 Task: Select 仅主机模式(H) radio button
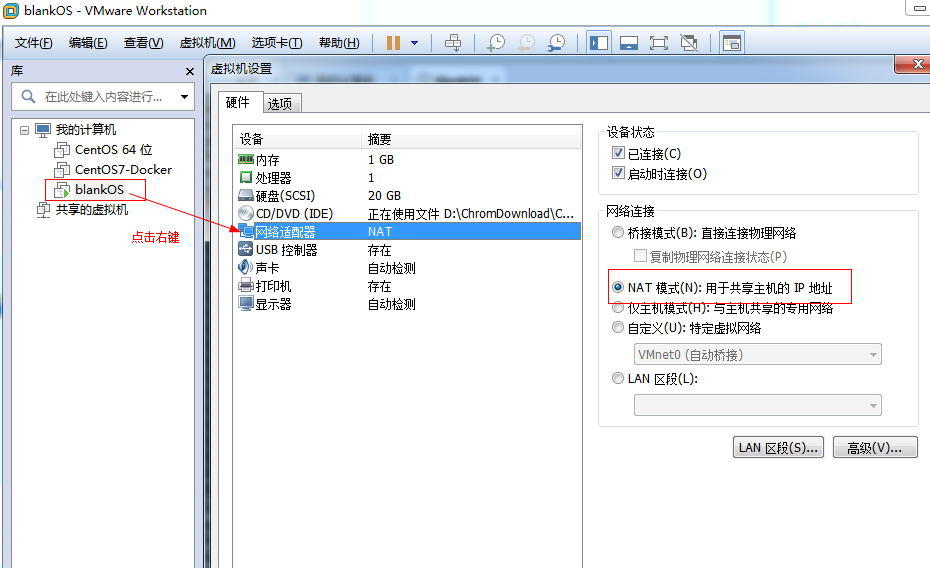coord(618,307)
